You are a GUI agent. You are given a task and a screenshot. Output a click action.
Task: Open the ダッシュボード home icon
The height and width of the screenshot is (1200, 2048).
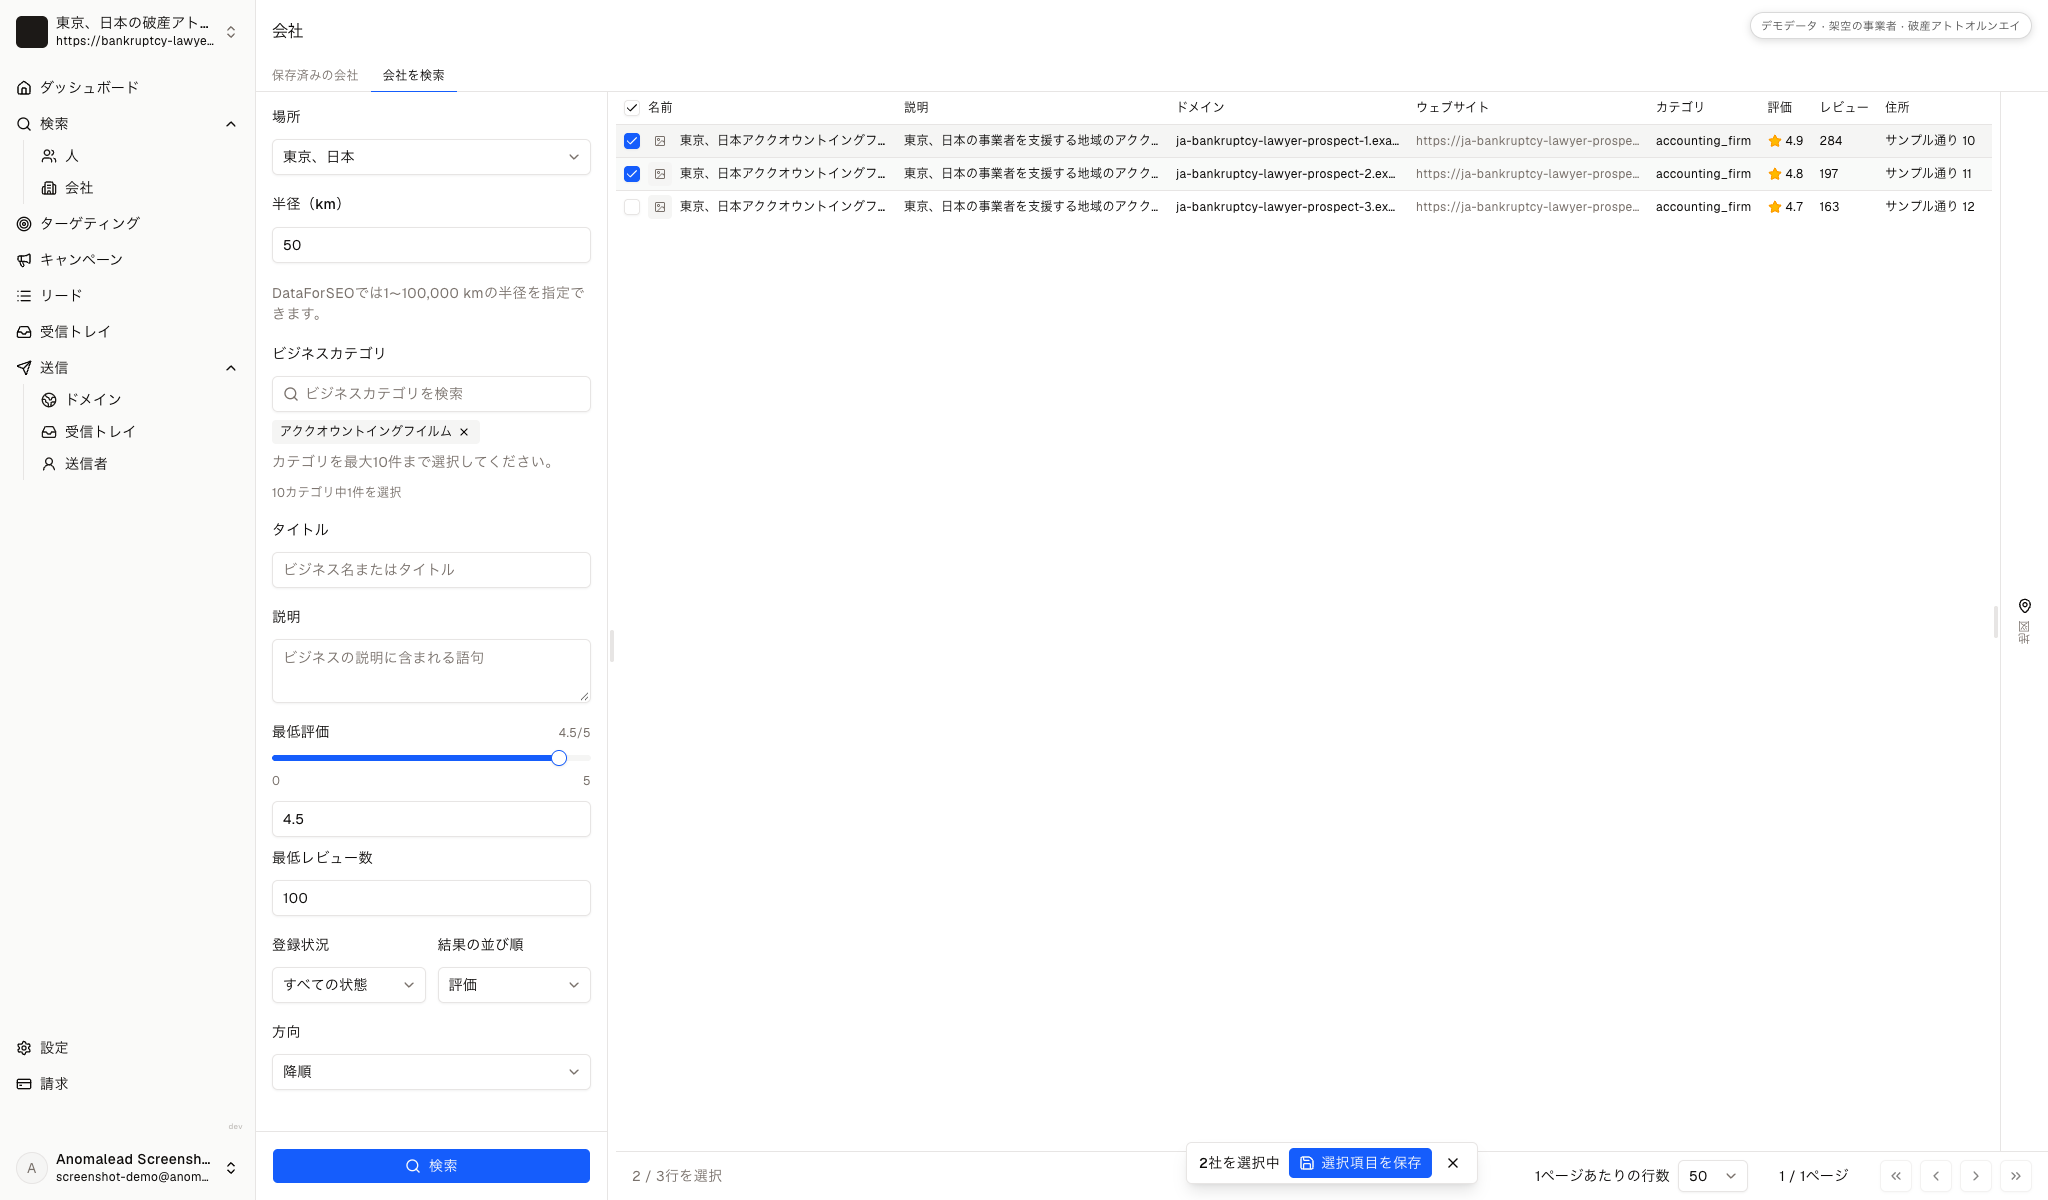tap(24, 88)
